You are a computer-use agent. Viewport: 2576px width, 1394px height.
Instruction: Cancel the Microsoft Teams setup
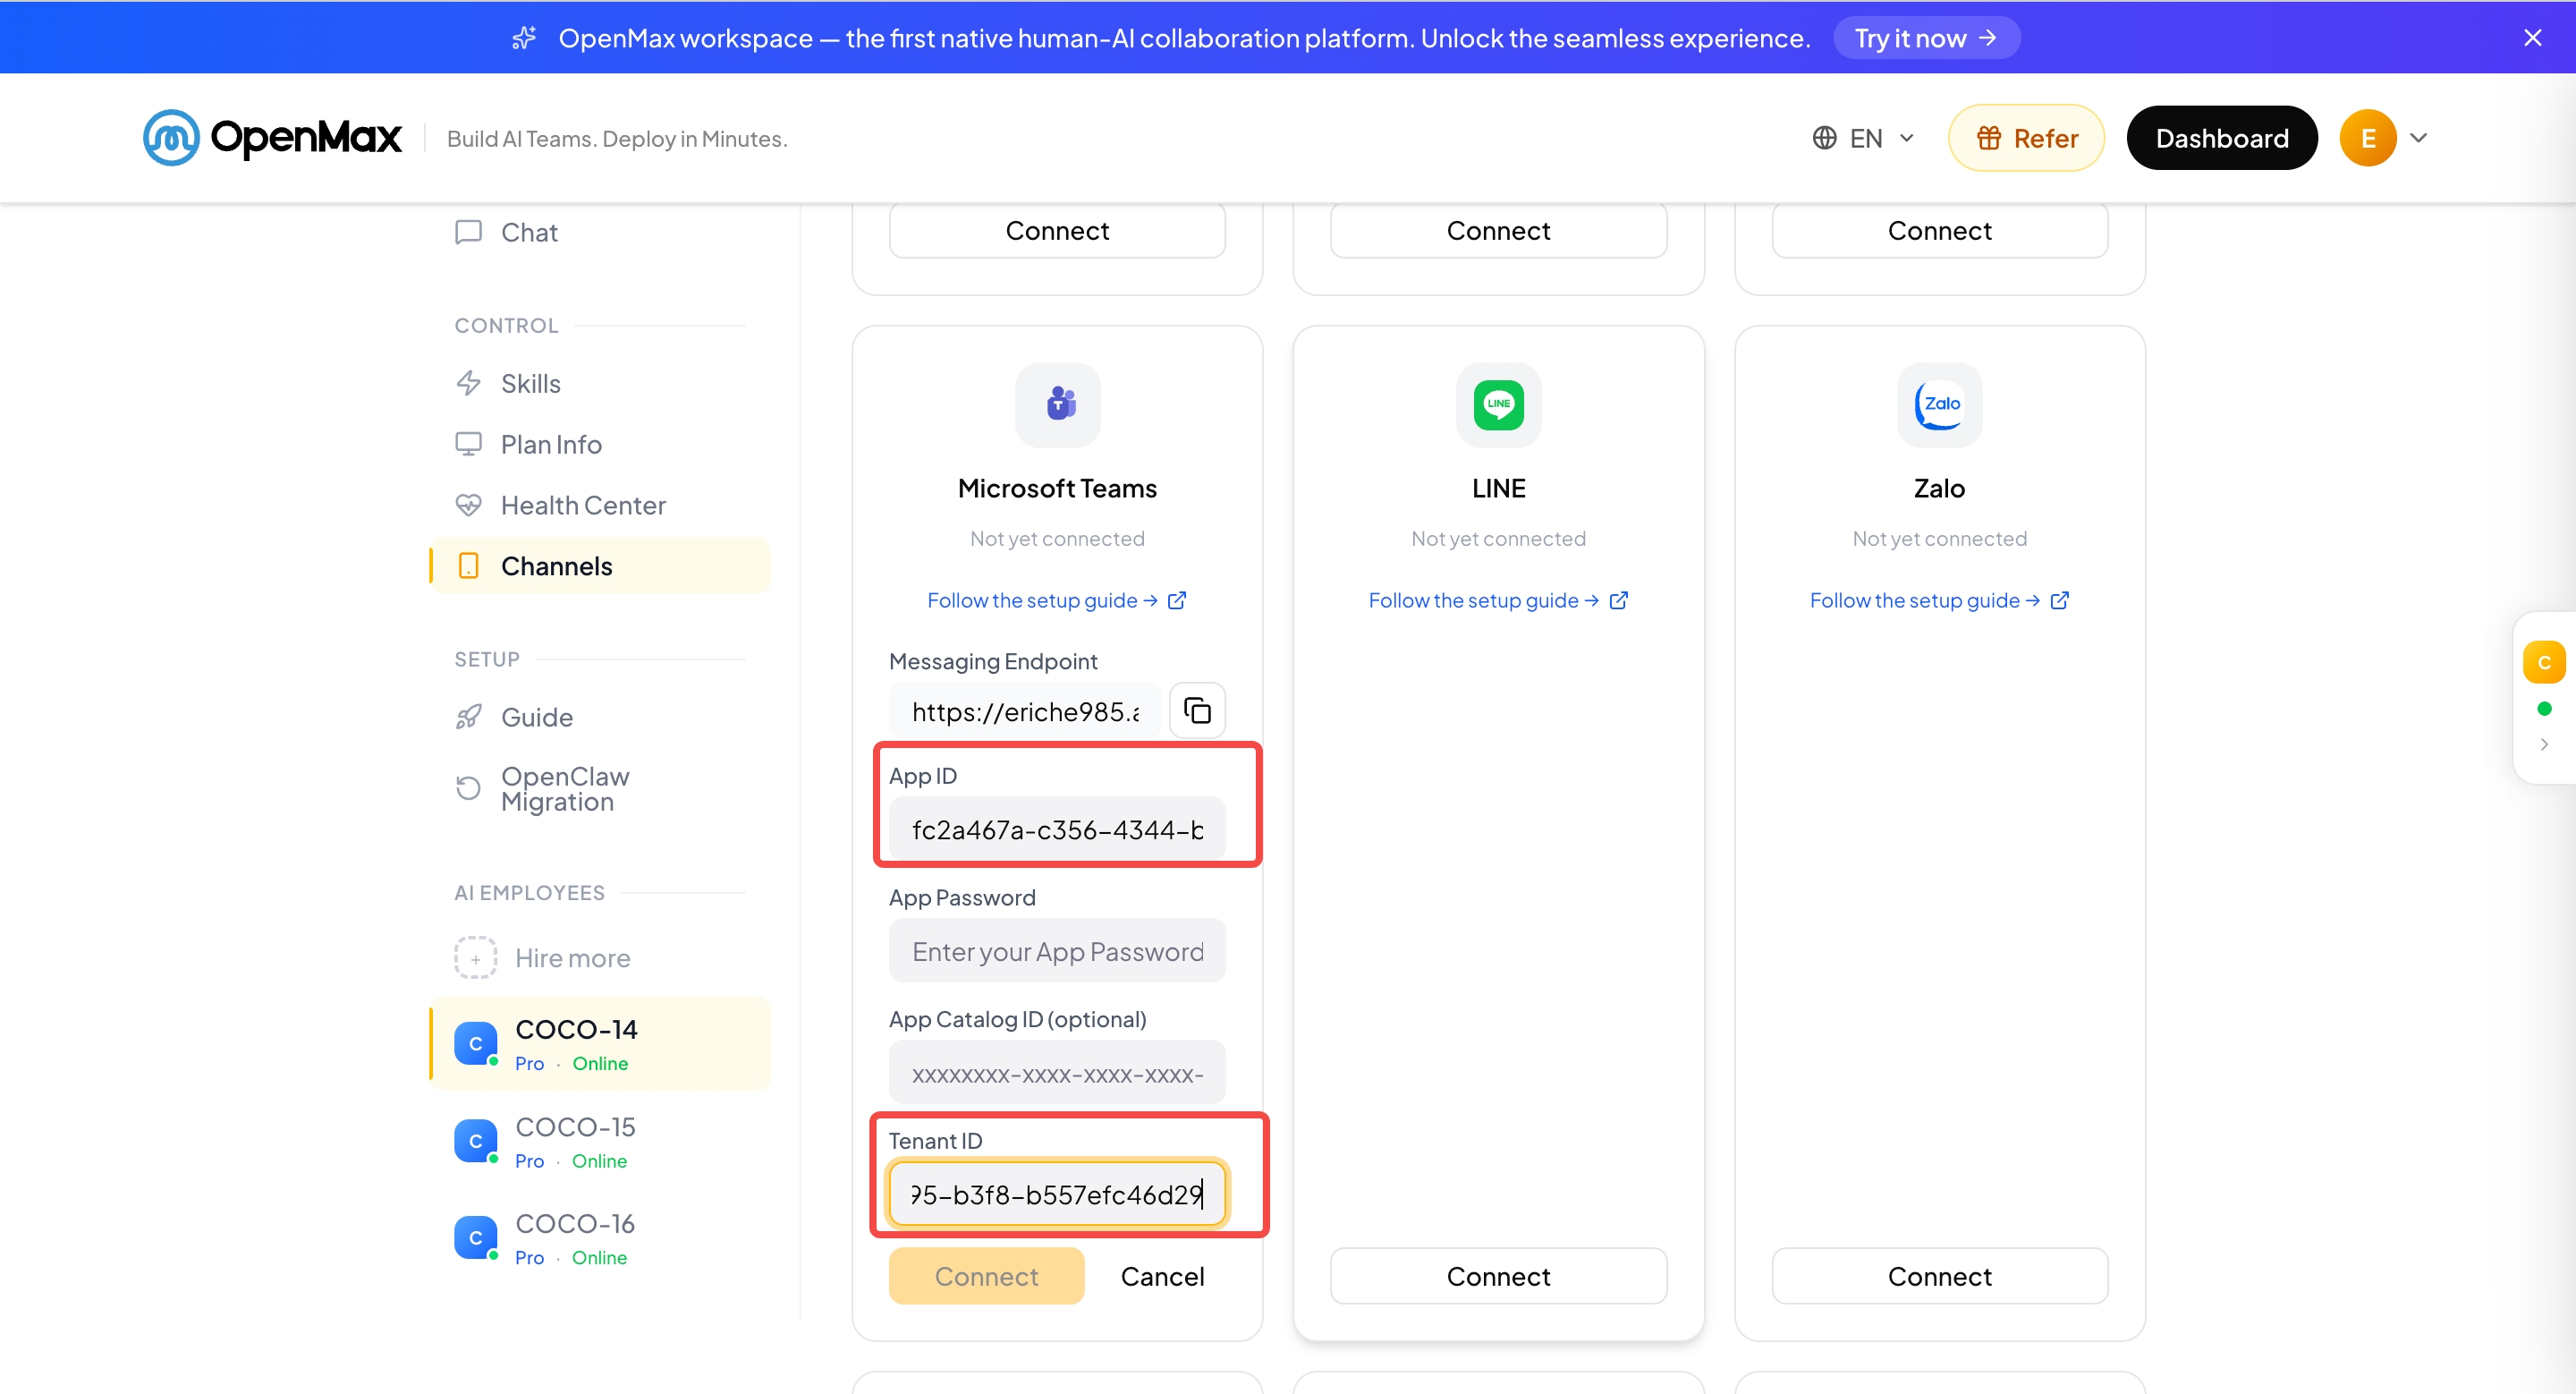(x=1162, y=1276)
